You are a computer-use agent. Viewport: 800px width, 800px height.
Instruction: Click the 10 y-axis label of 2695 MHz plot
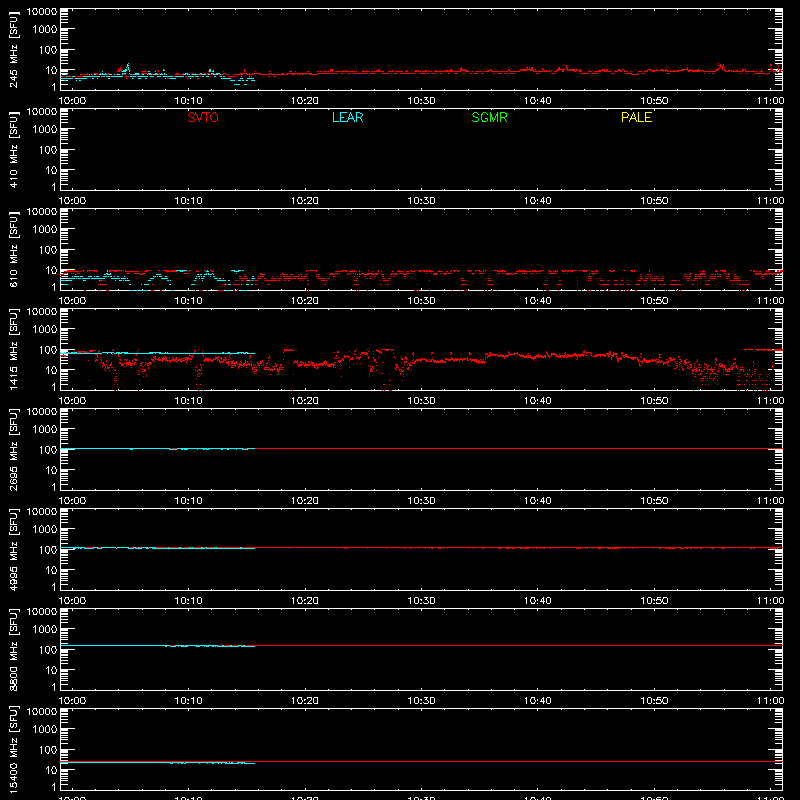click(51, 470)
